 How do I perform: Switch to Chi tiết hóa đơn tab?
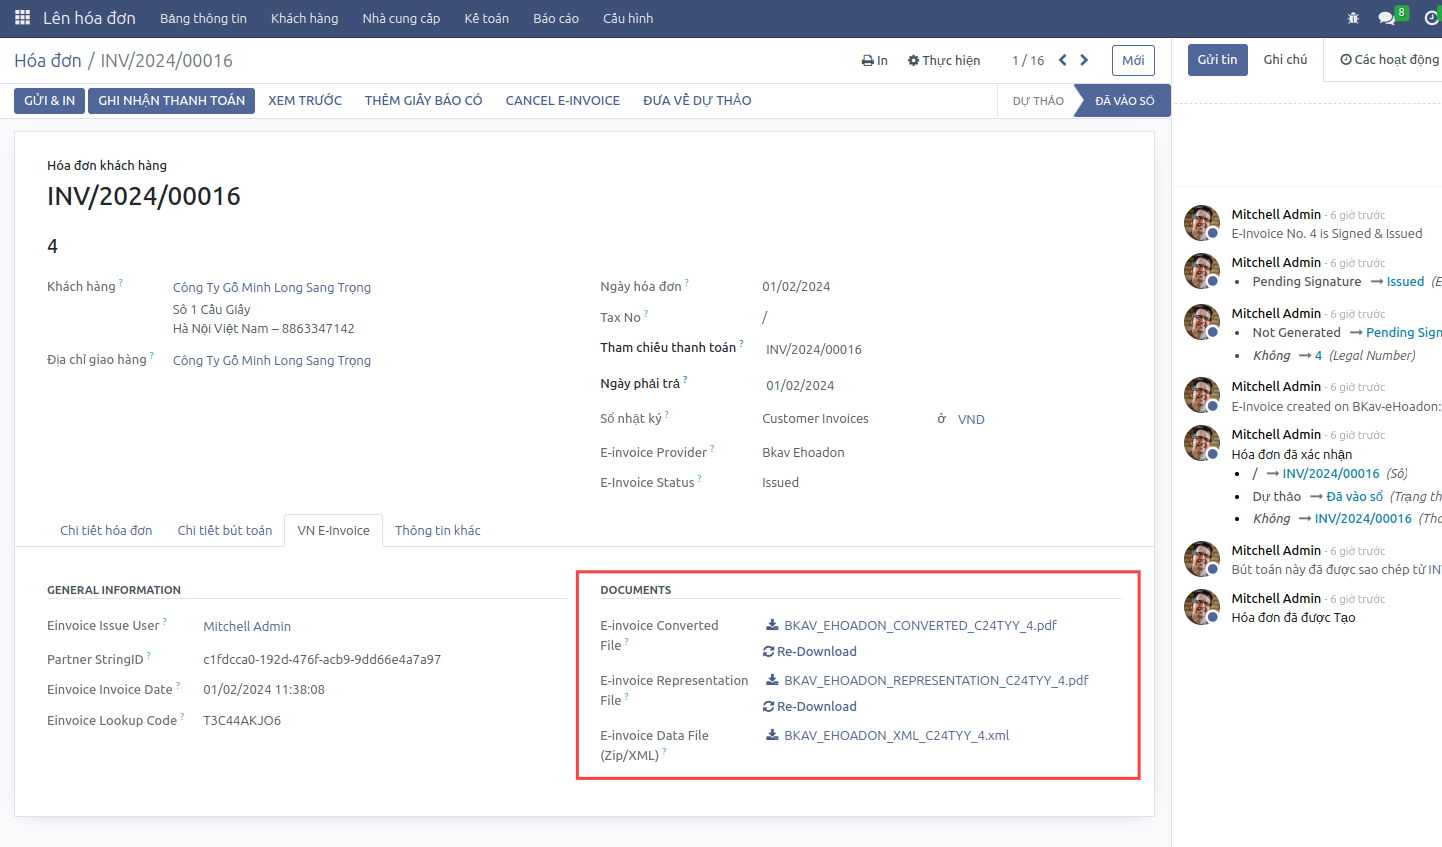(106, 530)
